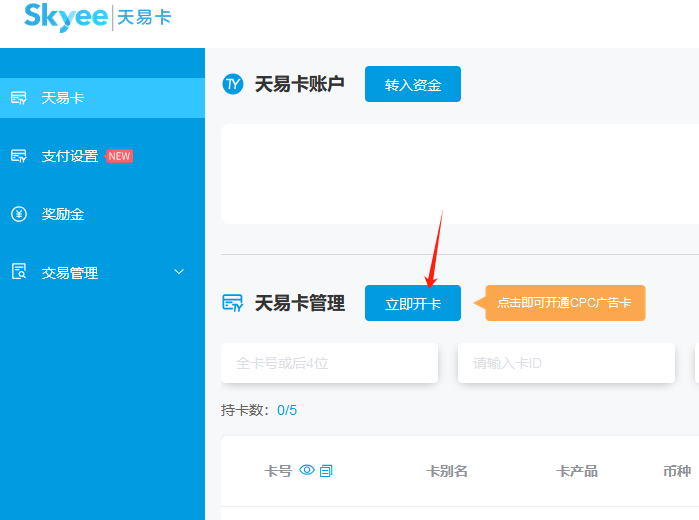Screen dimensions: 699x520
Task: Click the 立即开卡 button
Action: tap(413, 303)
